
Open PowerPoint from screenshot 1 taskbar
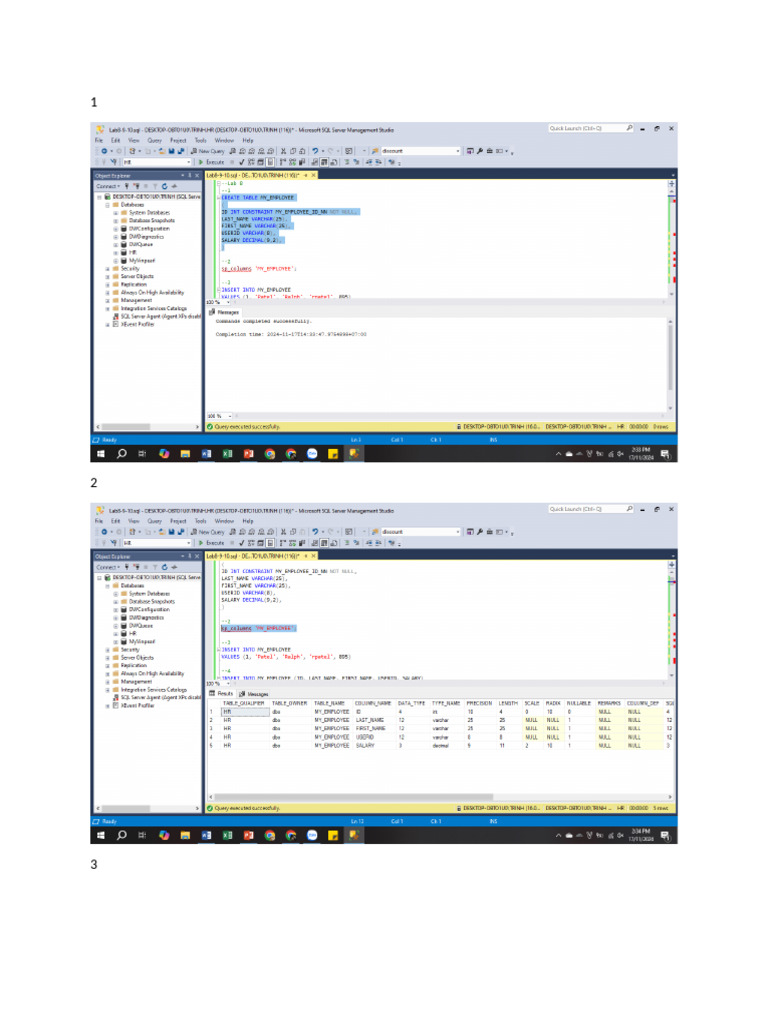pyautogui.click(x=248, y=454)
